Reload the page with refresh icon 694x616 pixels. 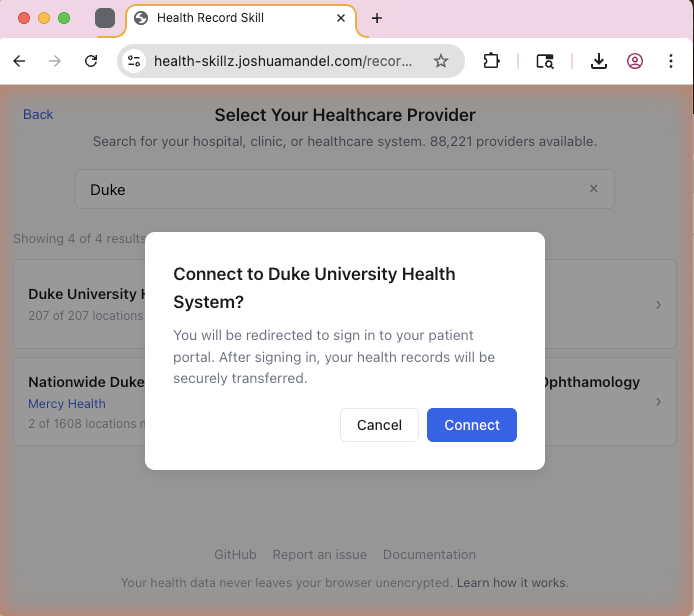pos(91,61)
